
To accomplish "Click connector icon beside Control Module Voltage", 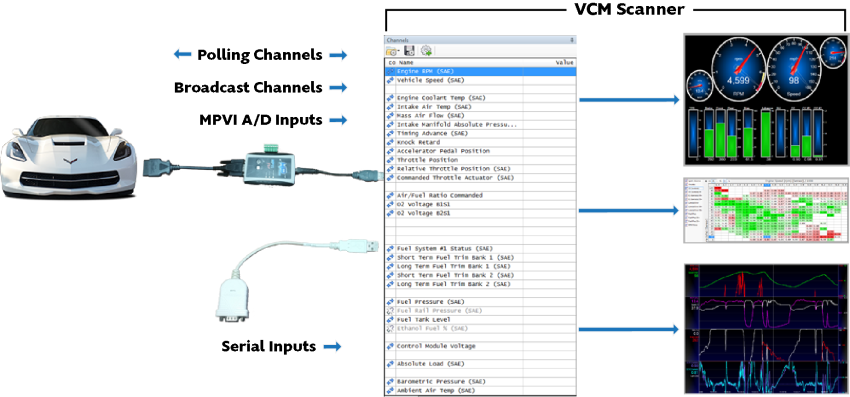I will (390, 346).
